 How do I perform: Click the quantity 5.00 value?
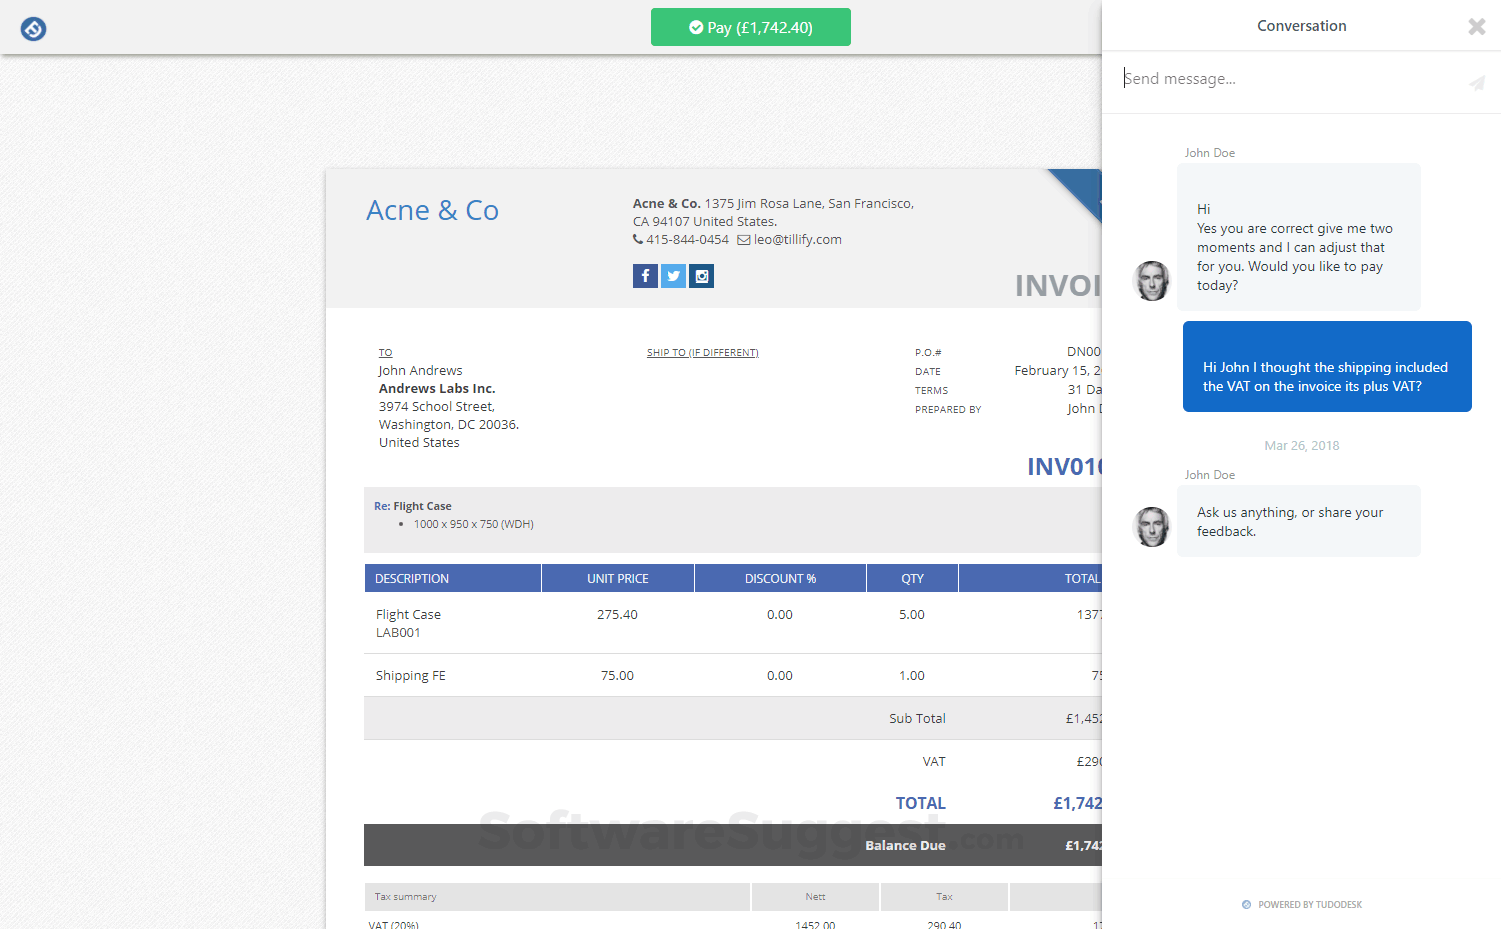912,615
